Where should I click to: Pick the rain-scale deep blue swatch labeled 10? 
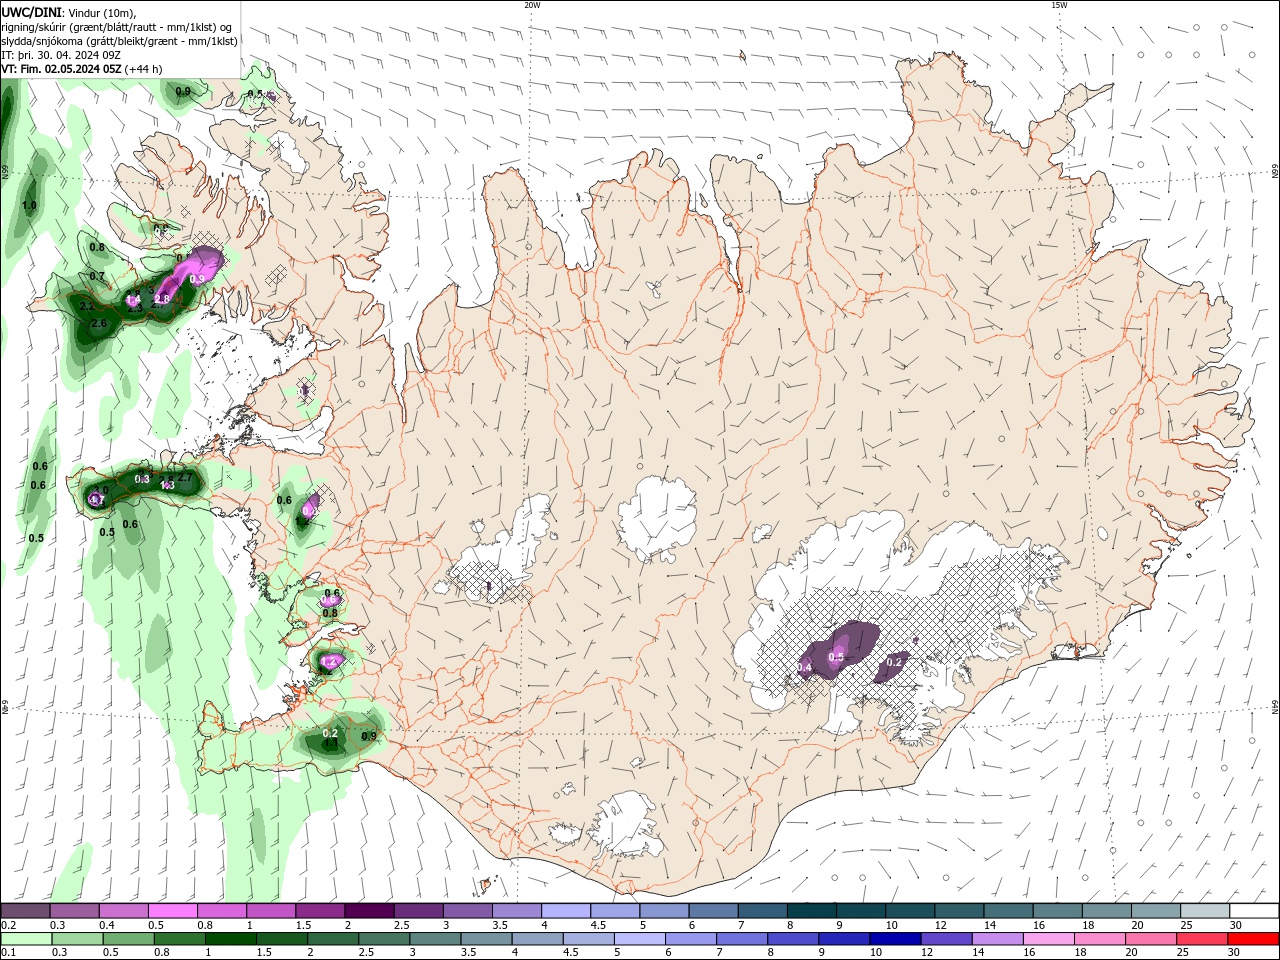(x=895, y=939)
